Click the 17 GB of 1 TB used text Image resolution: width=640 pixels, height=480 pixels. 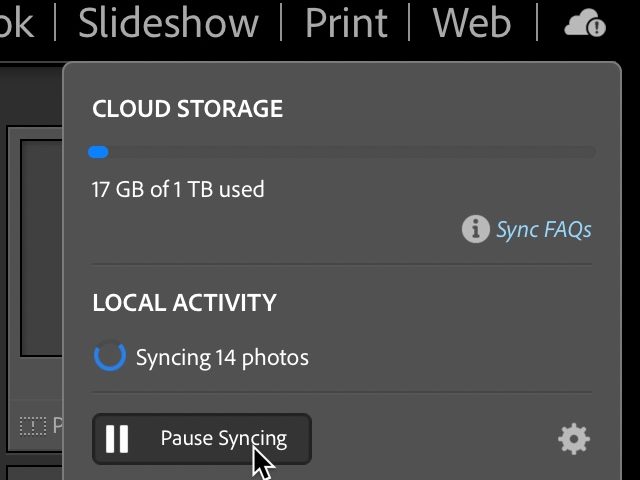click(178, 189)
